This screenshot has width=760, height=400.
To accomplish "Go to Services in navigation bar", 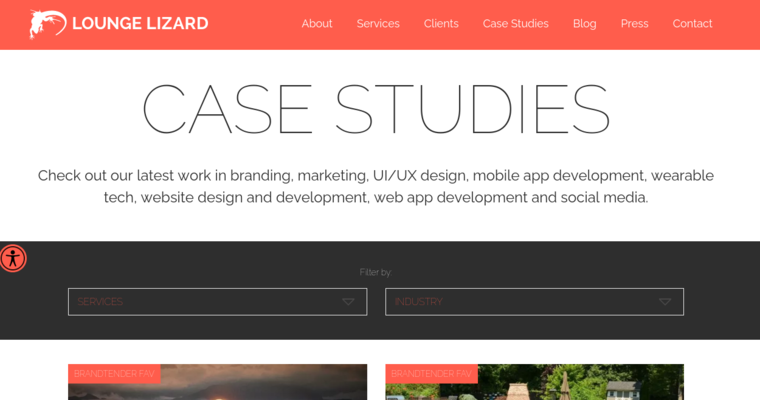I will click(x=378, y=24).
